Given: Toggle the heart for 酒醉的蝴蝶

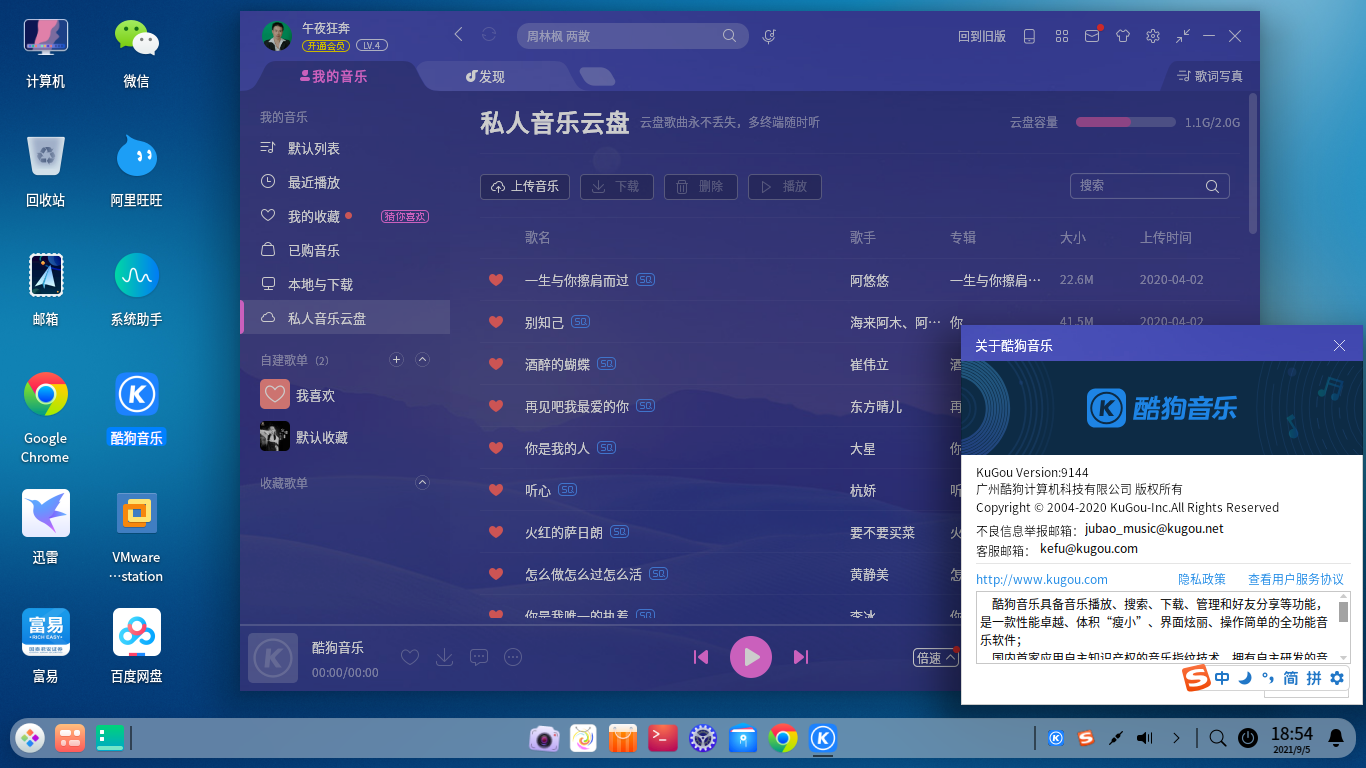Looking at the screenshot, I should click(x=496, y=364).
